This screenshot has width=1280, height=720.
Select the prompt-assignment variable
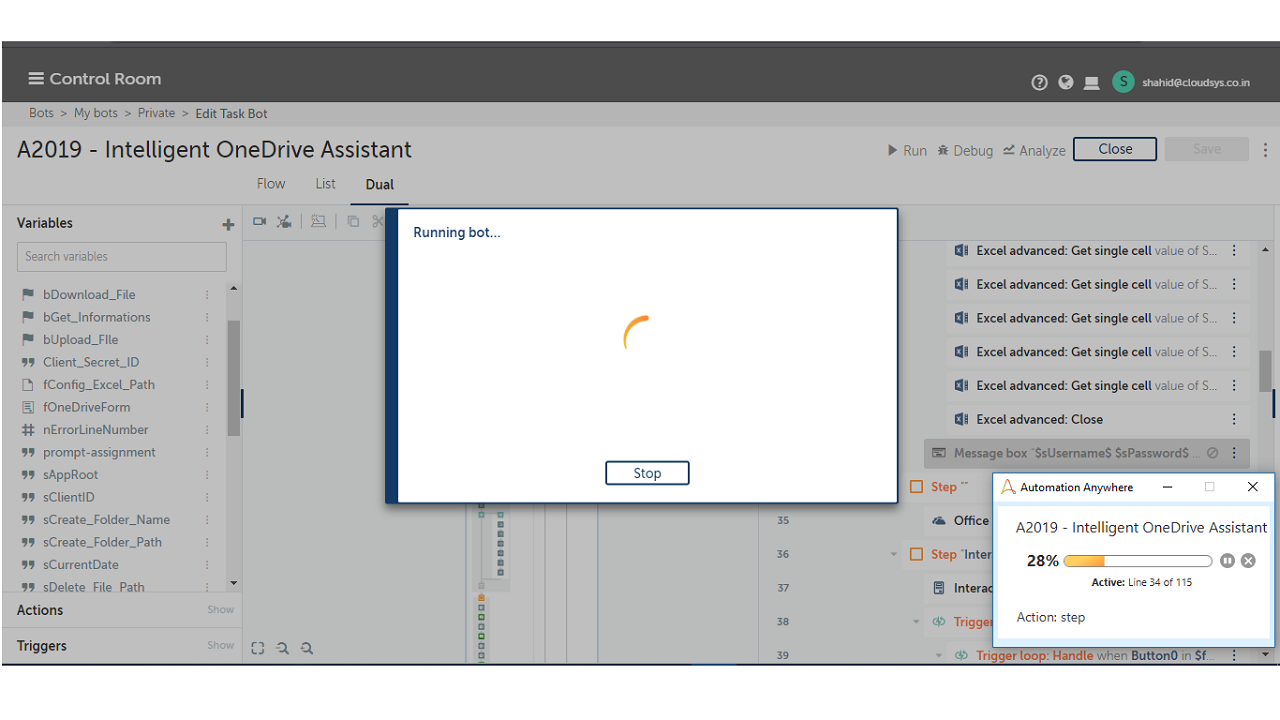(x=99, y=453)
